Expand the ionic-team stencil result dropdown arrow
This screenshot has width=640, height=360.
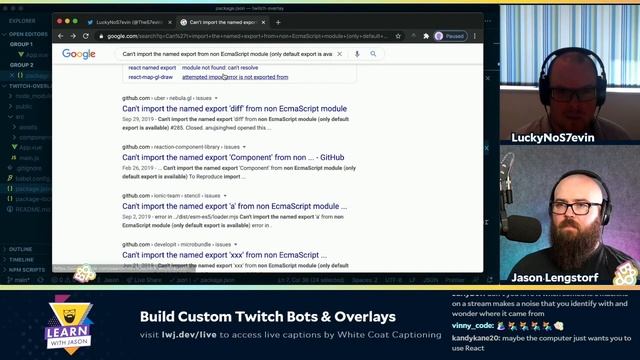click(224, 196)
